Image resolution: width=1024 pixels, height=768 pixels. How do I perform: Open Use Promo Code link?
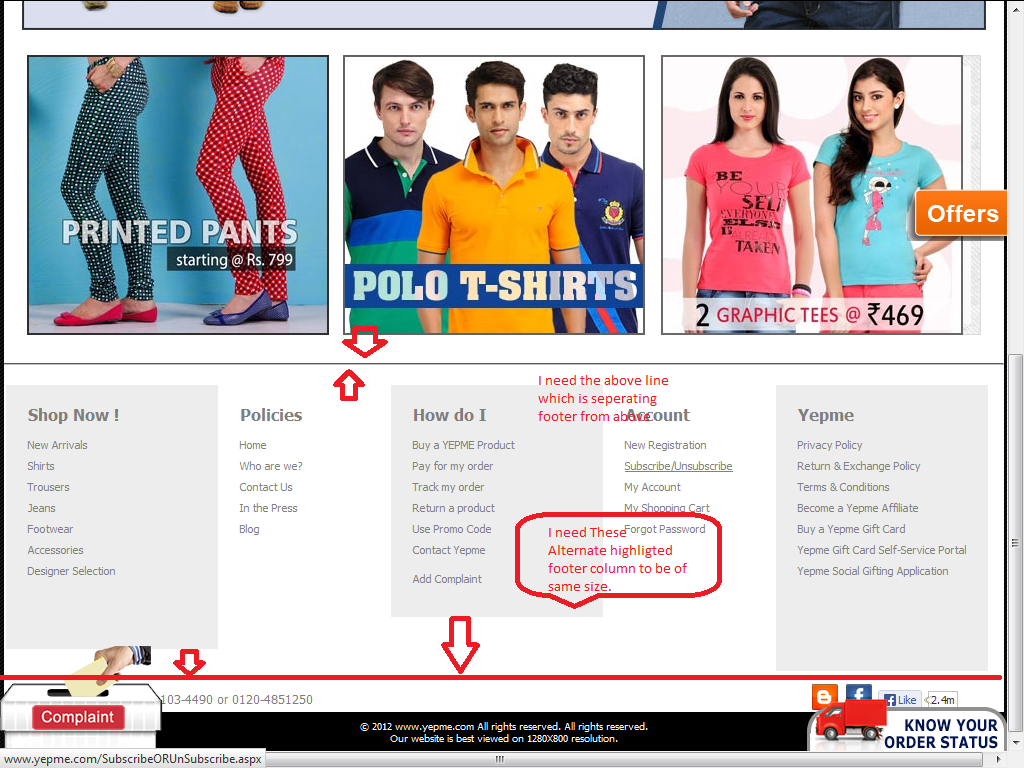(x=451, y=529)
